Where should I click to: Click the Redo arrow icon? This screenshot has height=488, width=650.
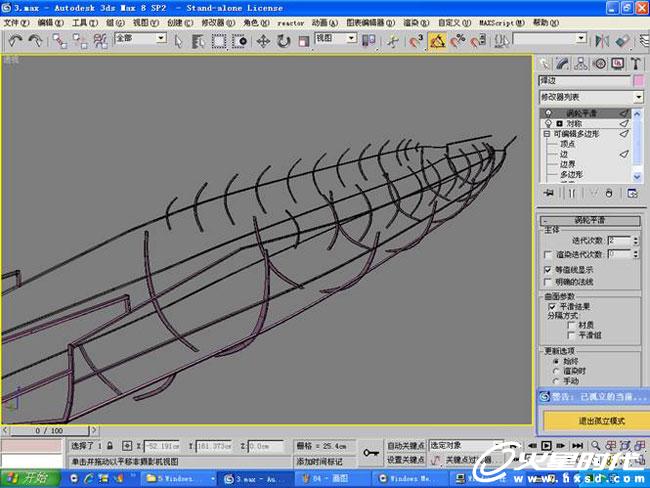click(35, 41)
